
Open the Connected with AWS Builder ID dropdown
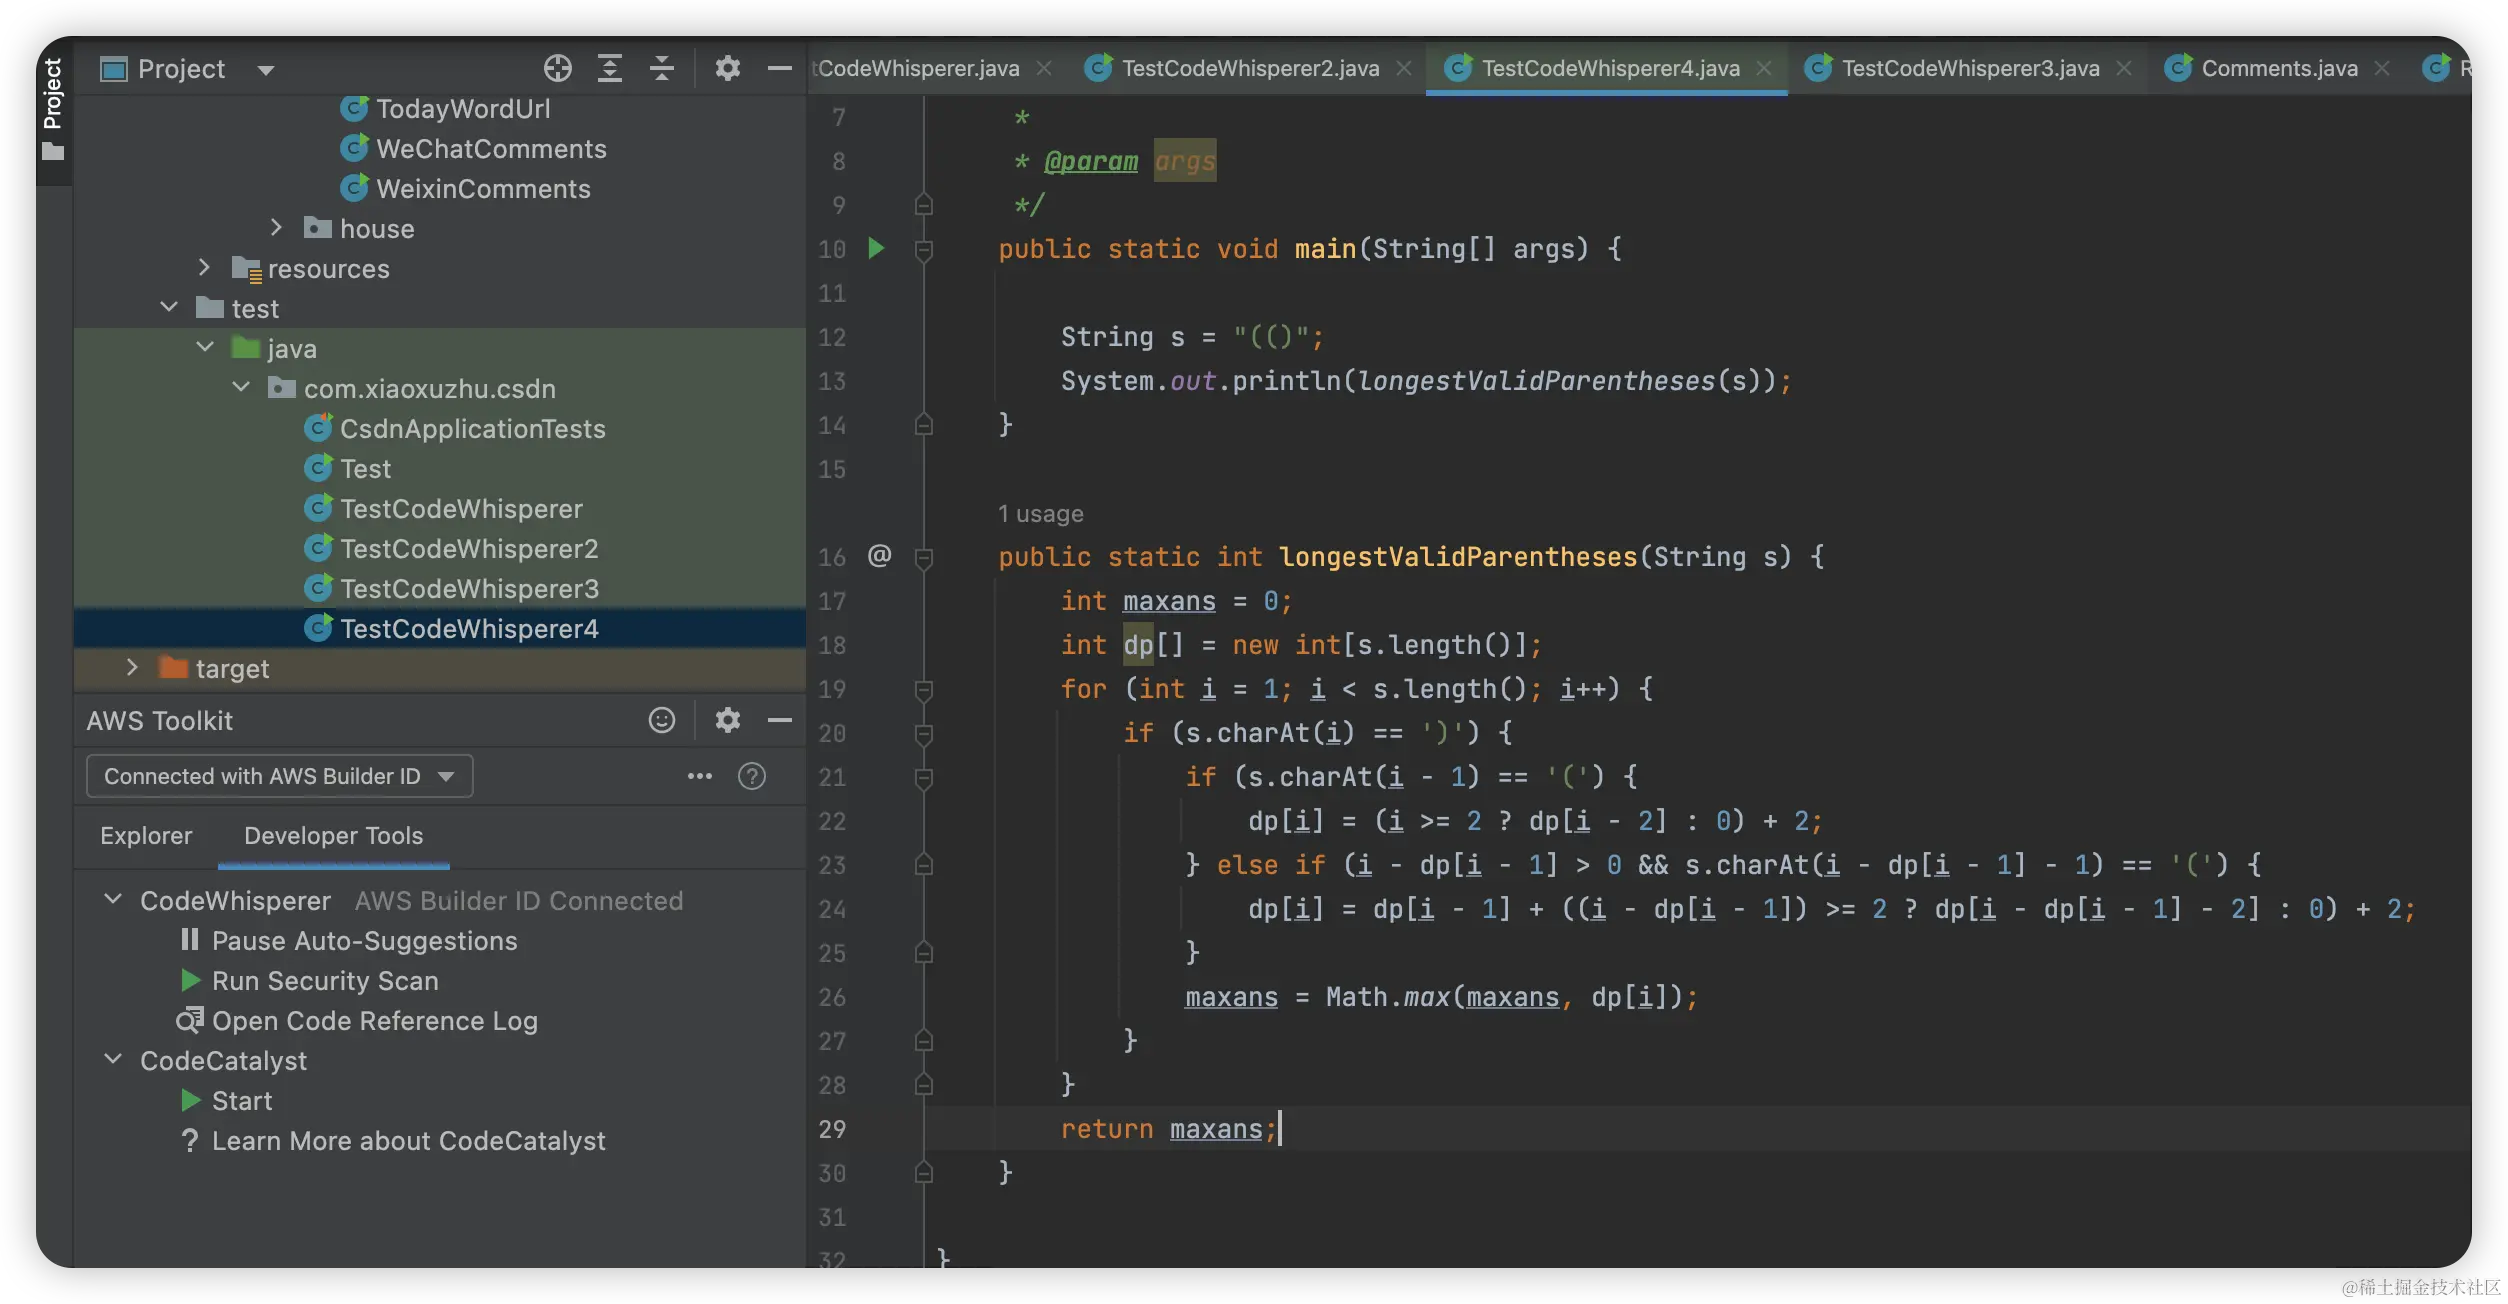tap(279, 776)
